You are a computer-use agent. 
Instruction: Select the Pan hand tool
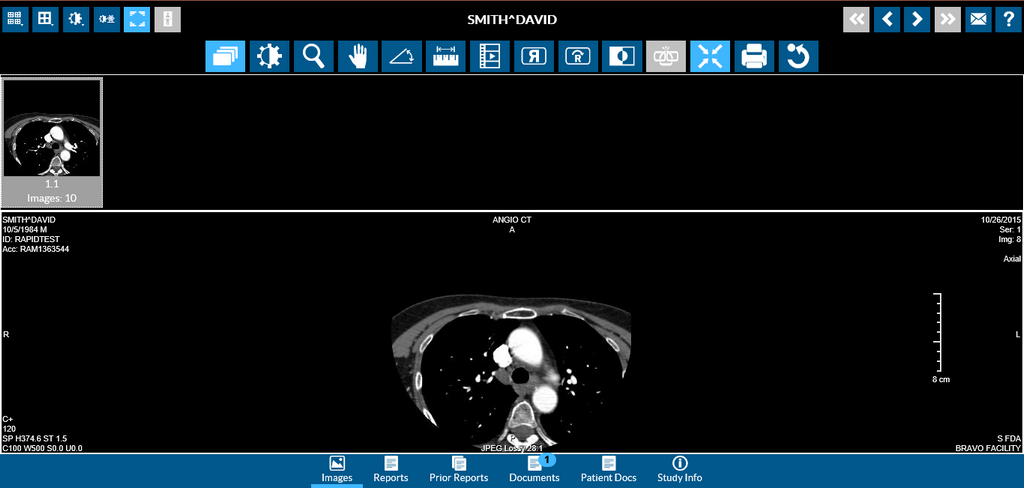pos(357,57)
